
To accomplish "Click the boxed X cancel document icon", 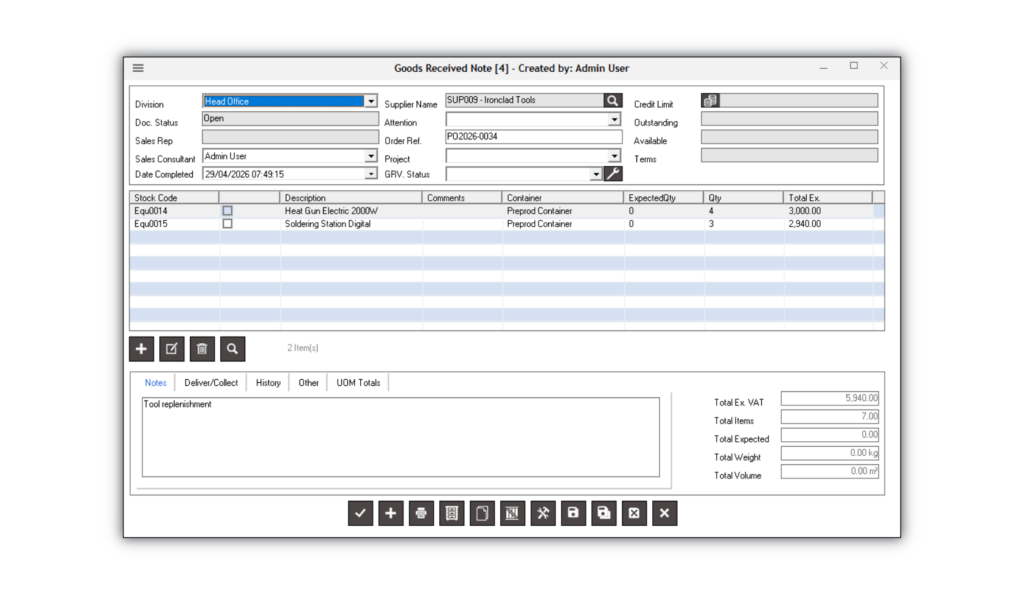I will pos(634,513).
